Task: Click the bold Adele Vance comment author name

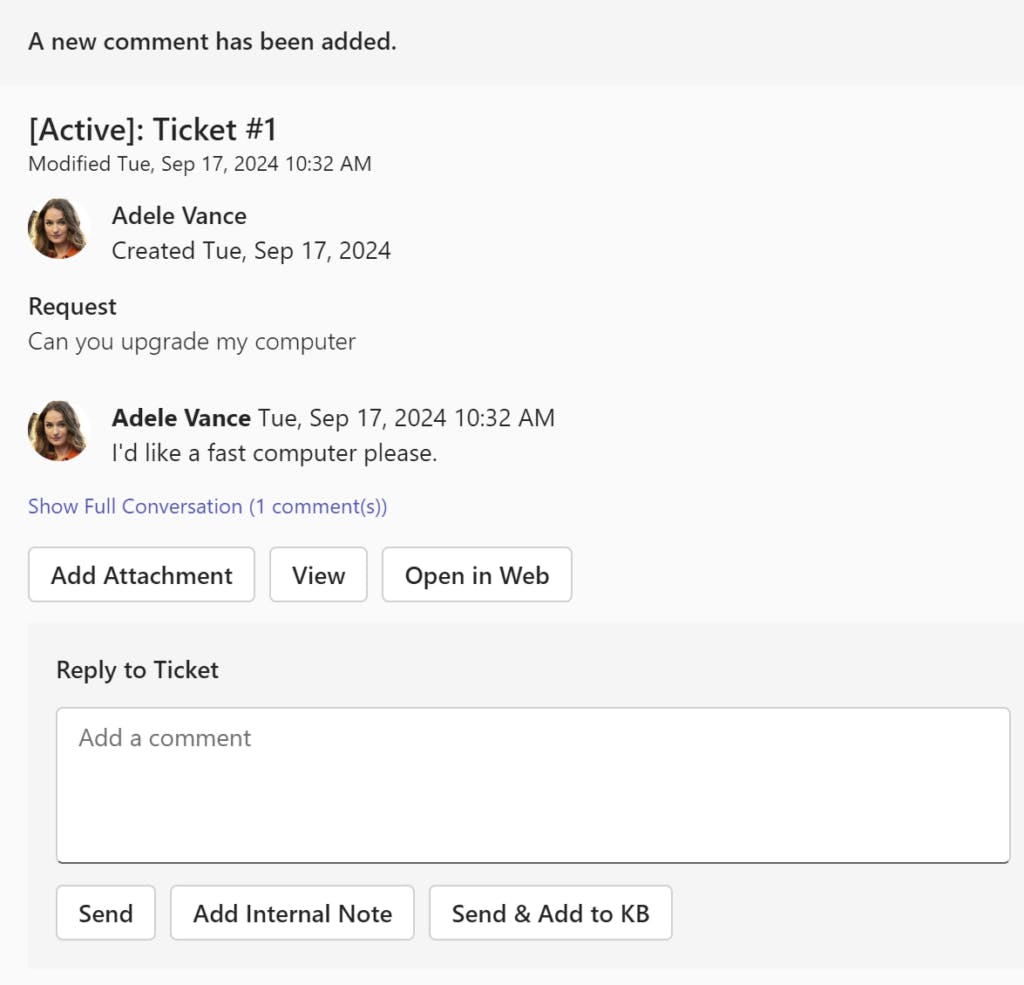Action: (x=181, y=417)
